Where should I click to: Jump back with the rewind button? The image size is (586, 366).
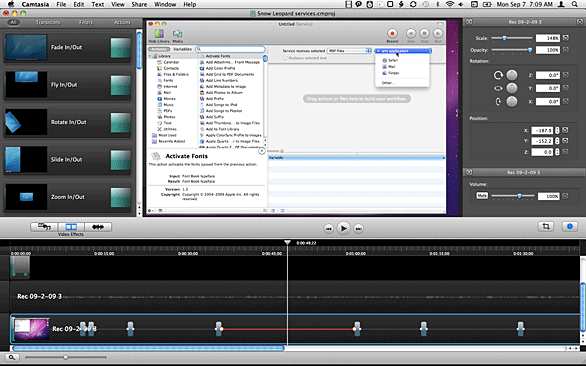329,228
